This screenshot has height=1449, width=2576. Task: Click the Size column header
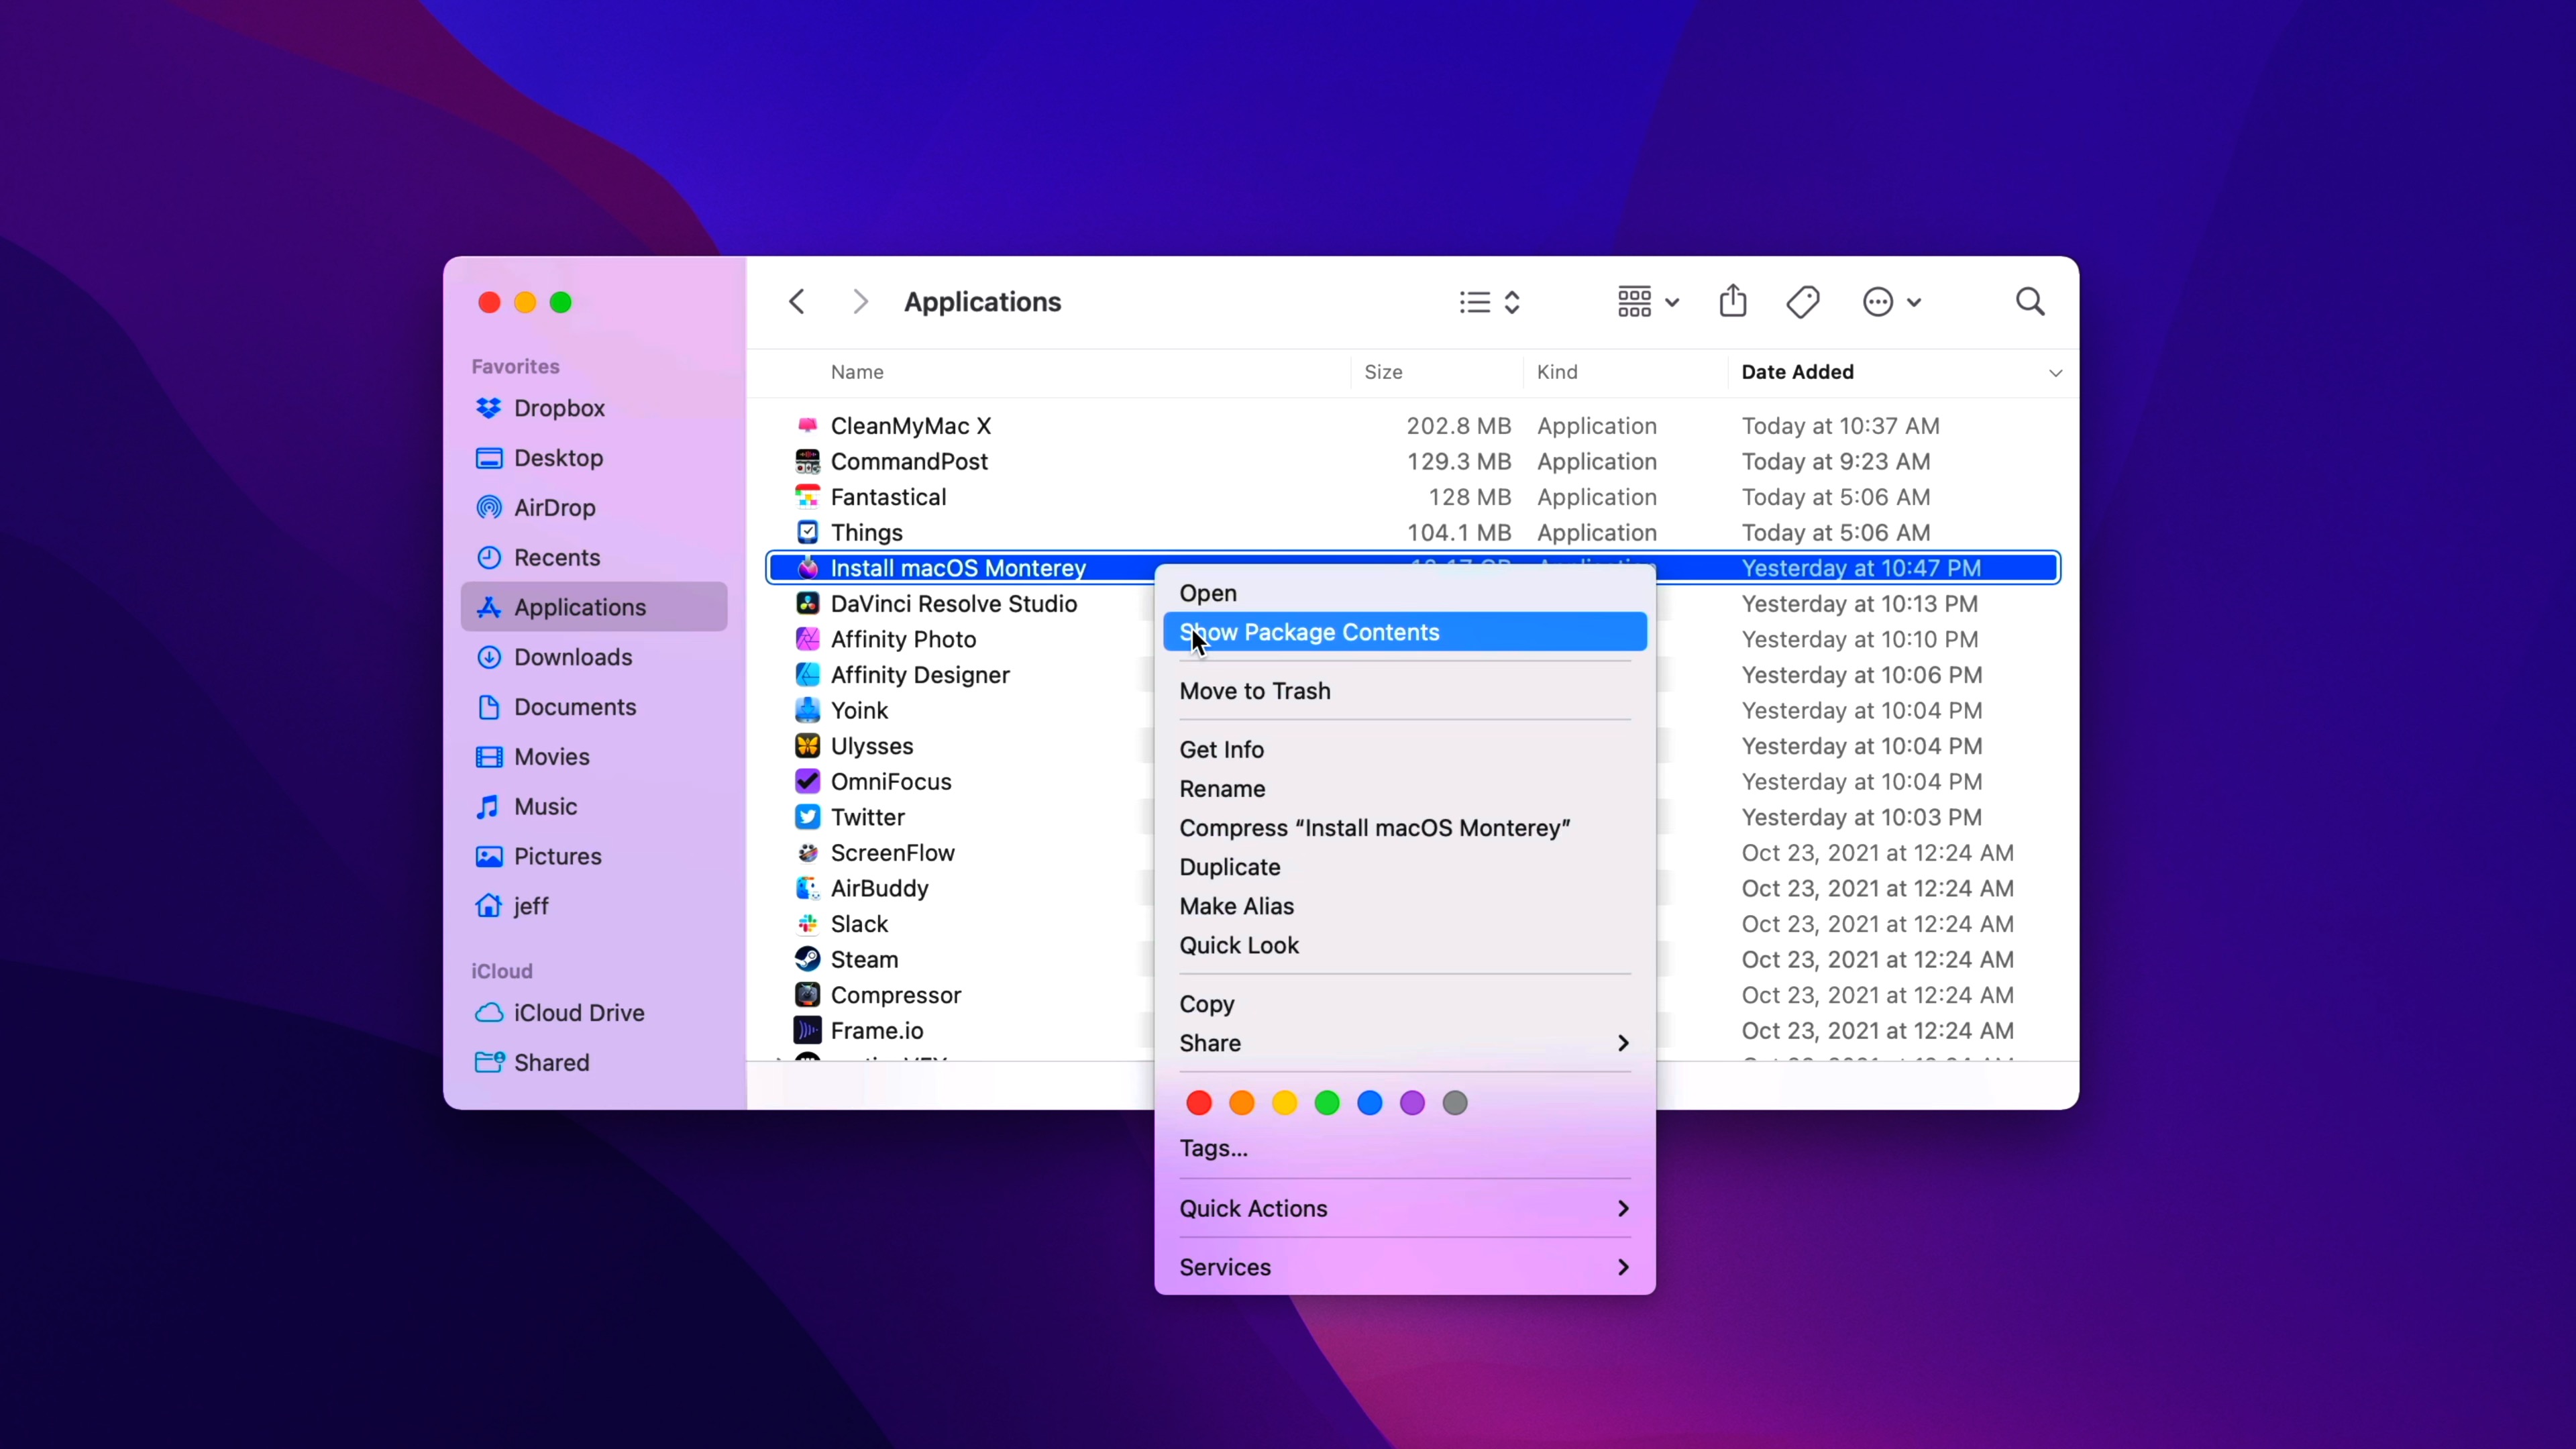pos(1383,372)
